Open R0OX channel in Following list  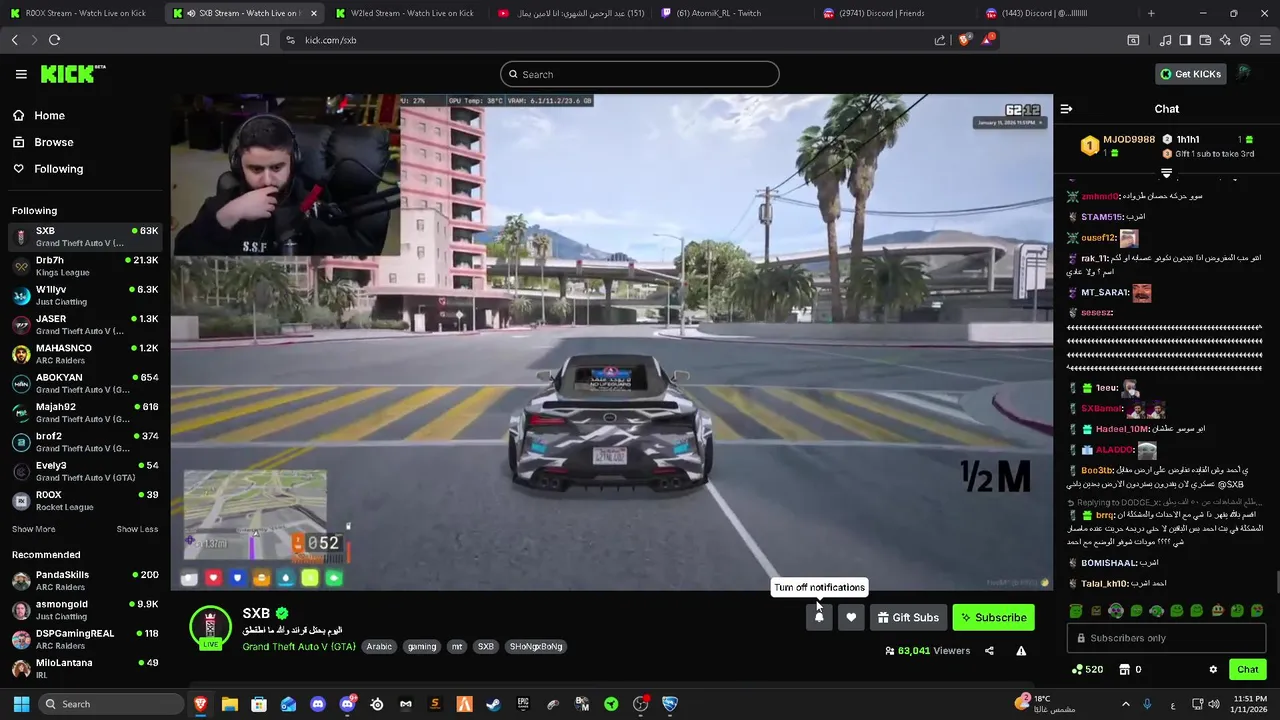pyautogui.click(x=85, y=501)
